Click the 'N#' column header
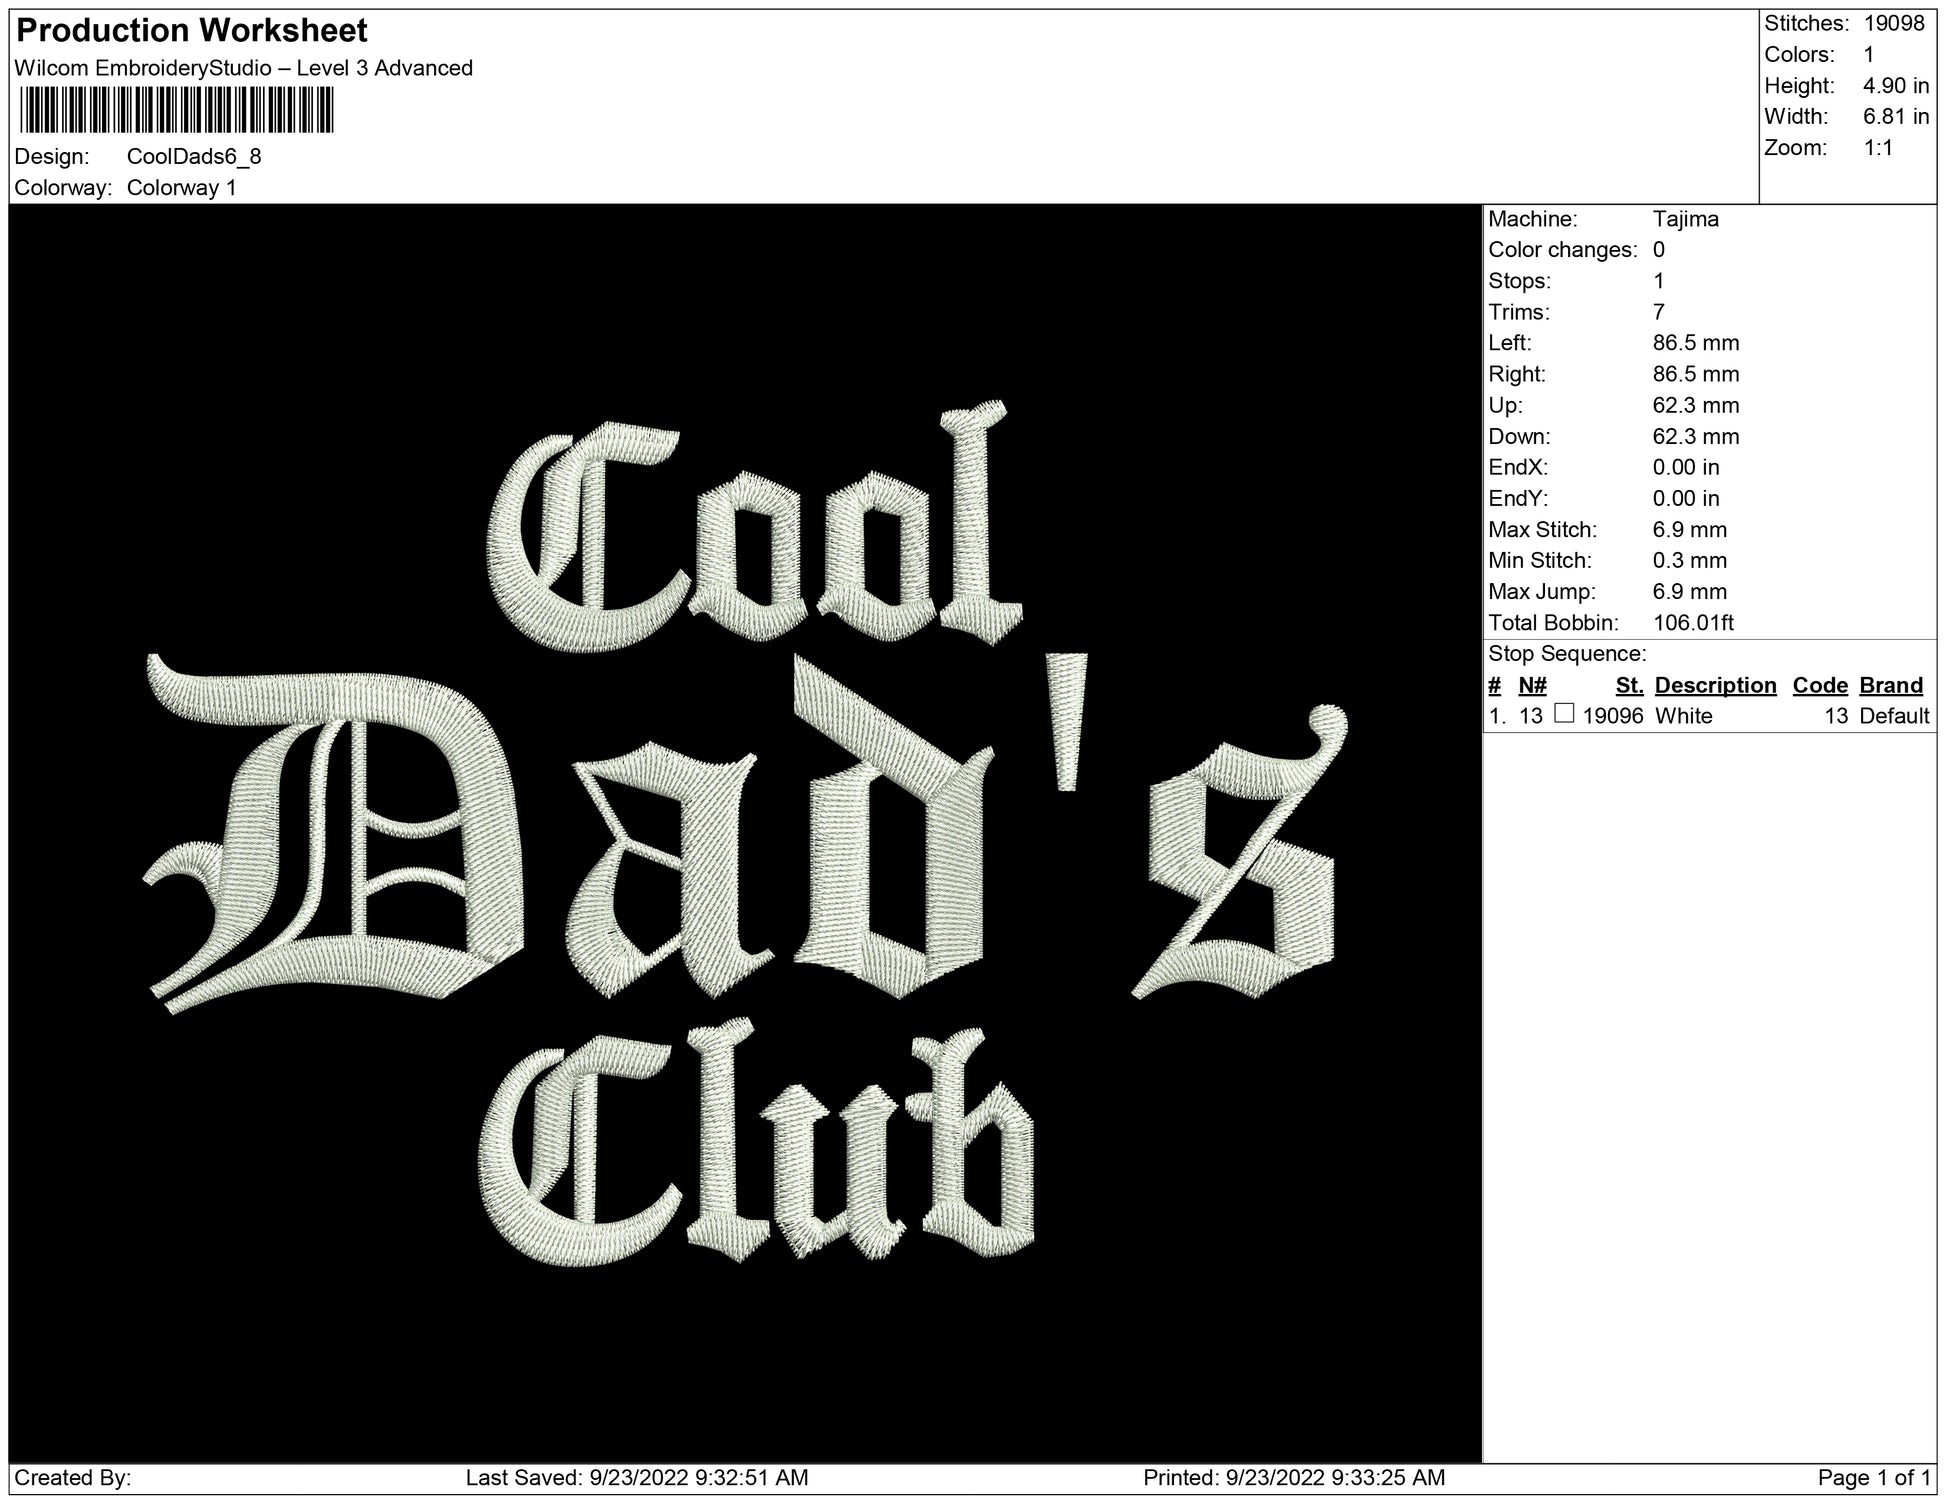Screen dimensions: 1946x1497 tap(1532, 685)
